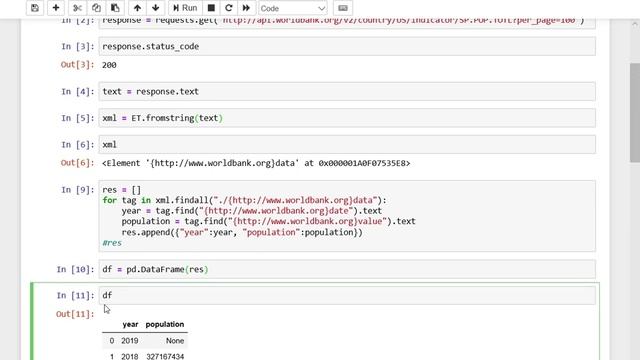Click the 2018 year table cell
This screenshot has width=640, height=360.
click(x=130, y=356)
